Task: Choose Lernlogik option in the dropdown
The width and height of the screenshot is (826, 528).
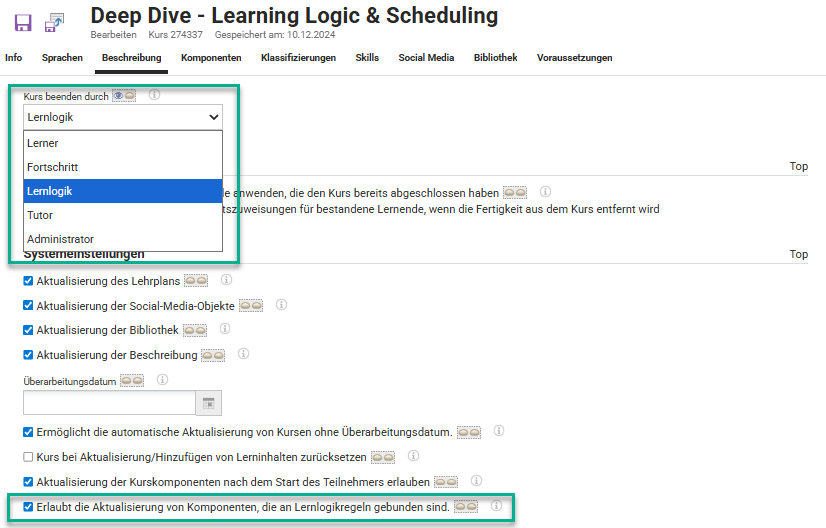Action: click(x=123, y=191)
